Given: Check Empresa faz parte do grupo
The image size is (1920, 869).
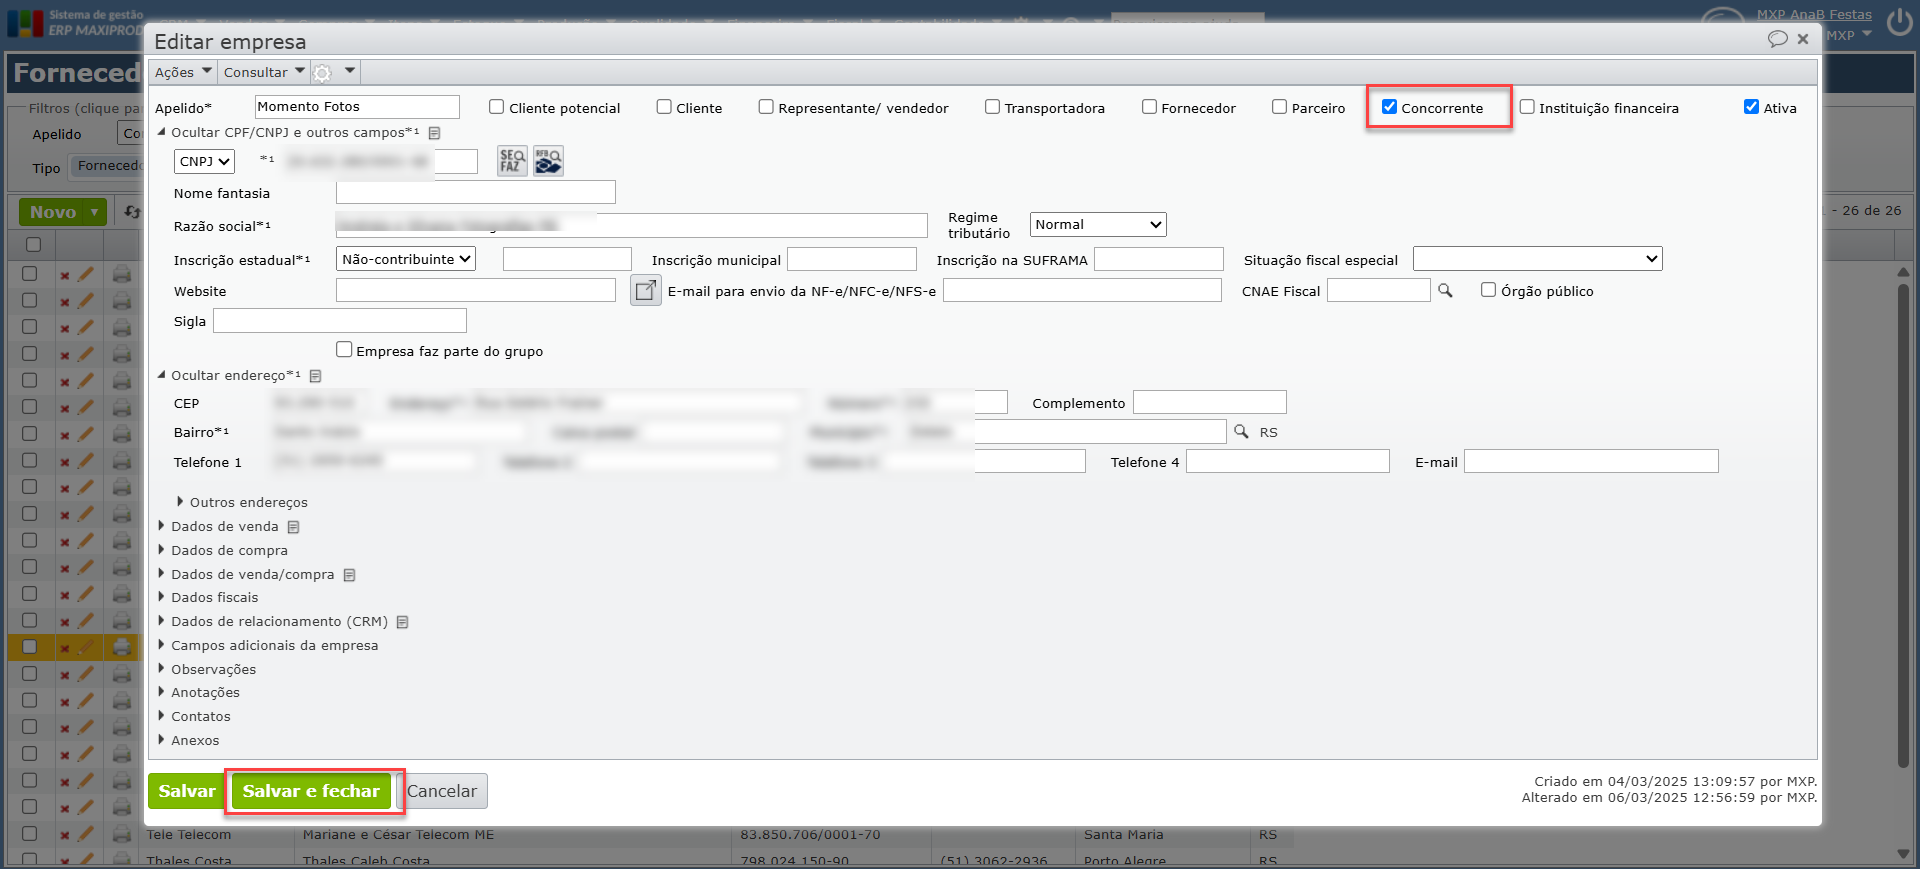Looking at the screenshot, I should [344, 350].
